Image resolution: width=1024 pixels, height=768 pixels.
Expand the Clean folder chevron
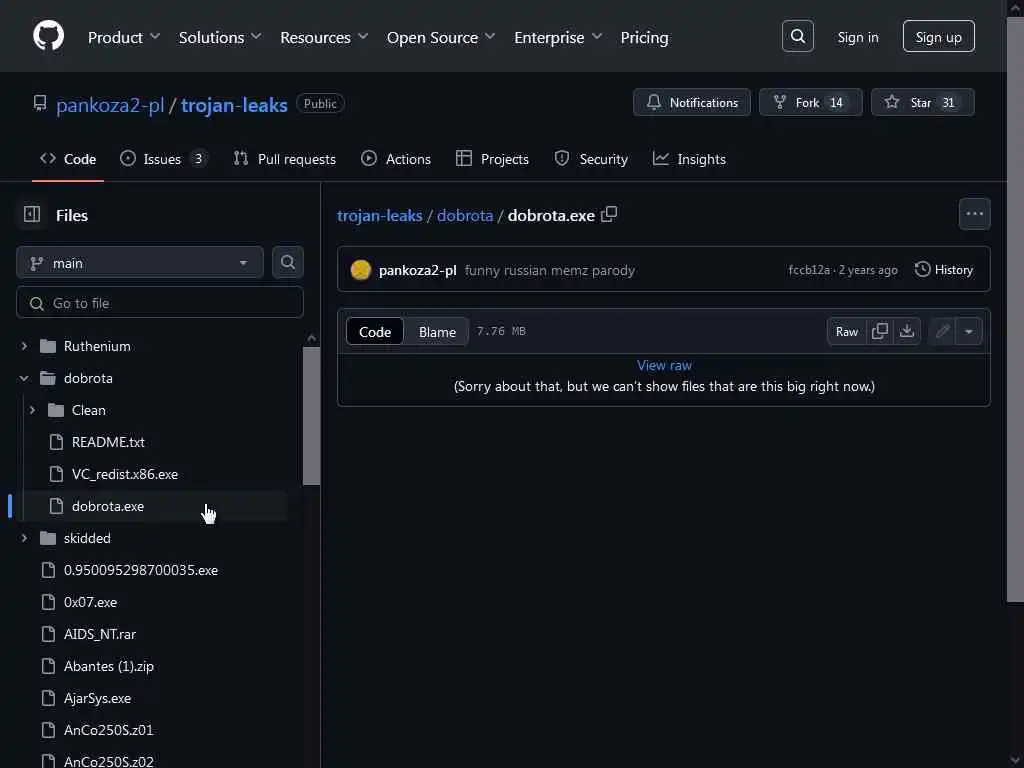(32, 410)
